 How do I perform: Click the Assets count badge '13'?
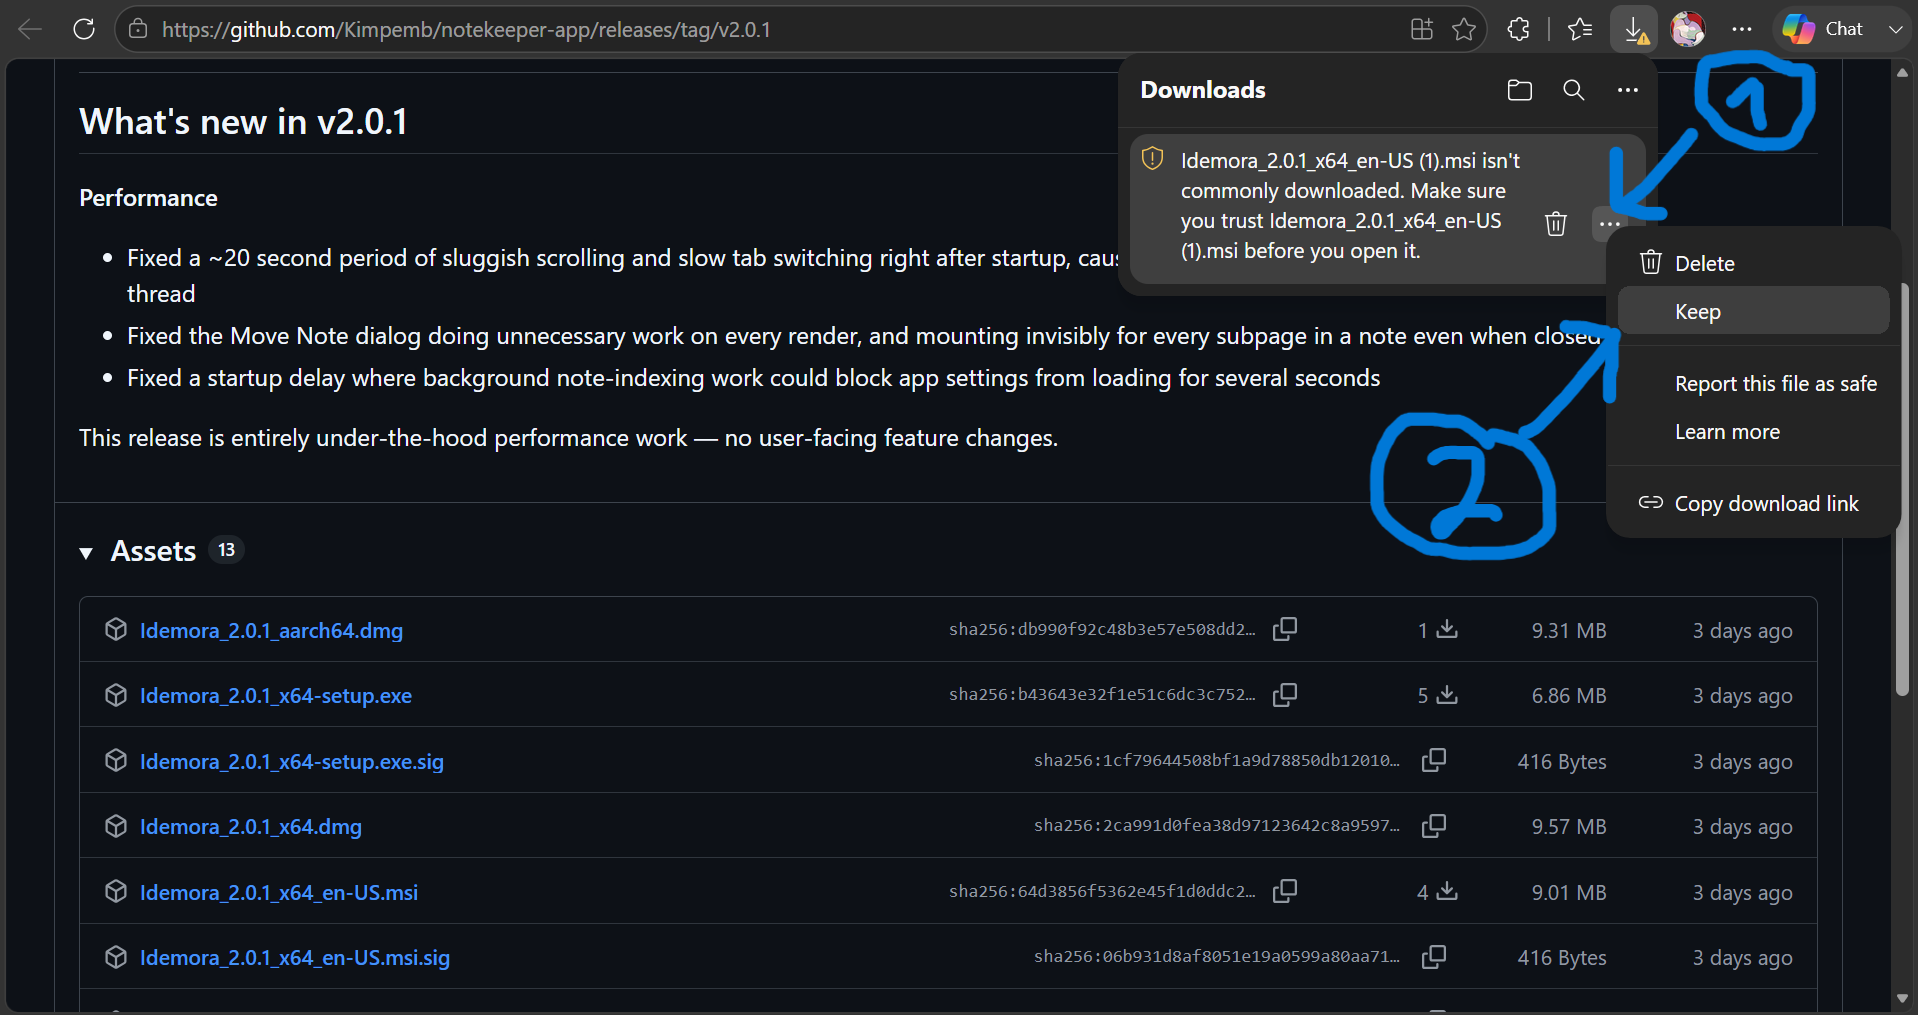(x=227, y=550)
